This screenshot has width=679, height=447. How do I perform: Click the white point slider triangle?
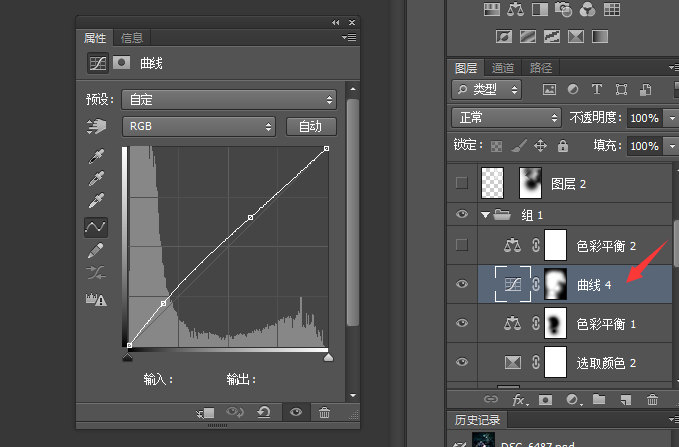coord(328,357)
